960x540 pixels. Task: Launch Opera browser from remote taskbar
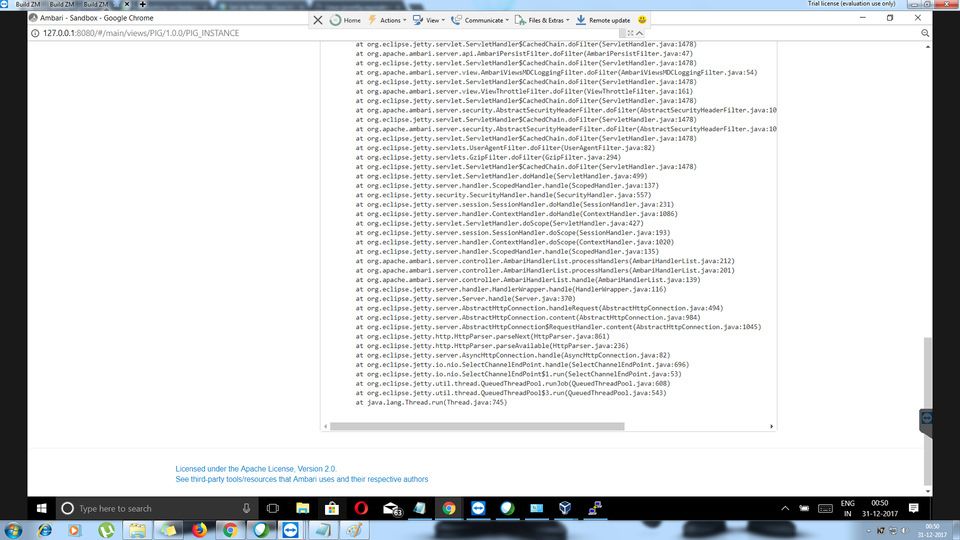pyautogui.click(x=361, y=508)
